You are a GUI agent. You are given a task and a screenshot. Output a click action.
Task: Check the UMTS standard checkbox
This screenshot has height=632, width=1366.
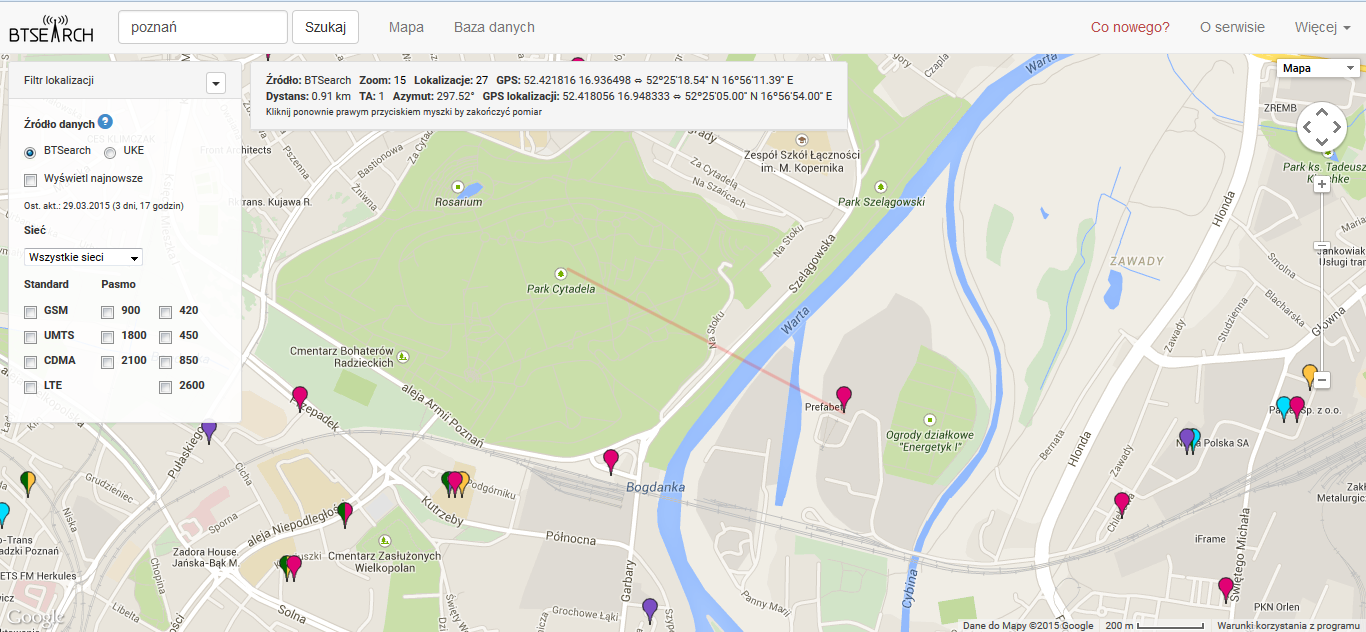30,337
